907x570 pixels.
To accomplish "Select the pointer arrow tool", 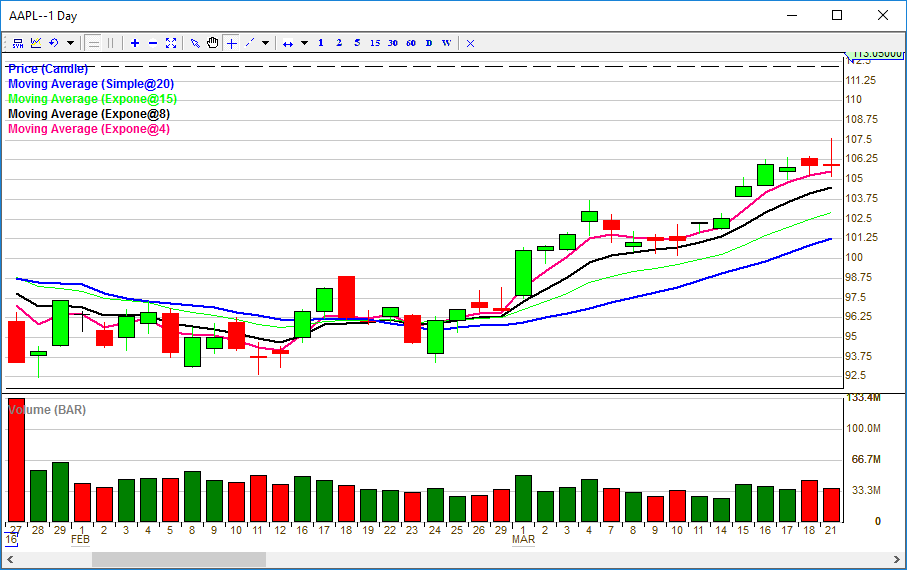I will pos(195,43).
